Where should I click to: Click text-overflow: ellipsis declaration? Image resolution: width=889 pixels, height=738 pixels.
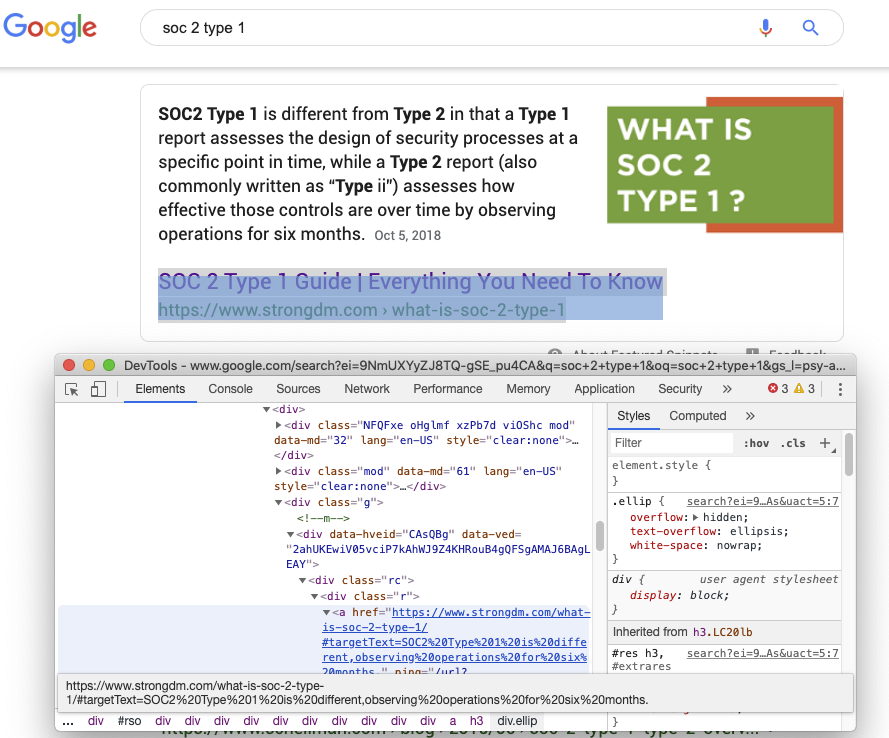coord(709,532)
